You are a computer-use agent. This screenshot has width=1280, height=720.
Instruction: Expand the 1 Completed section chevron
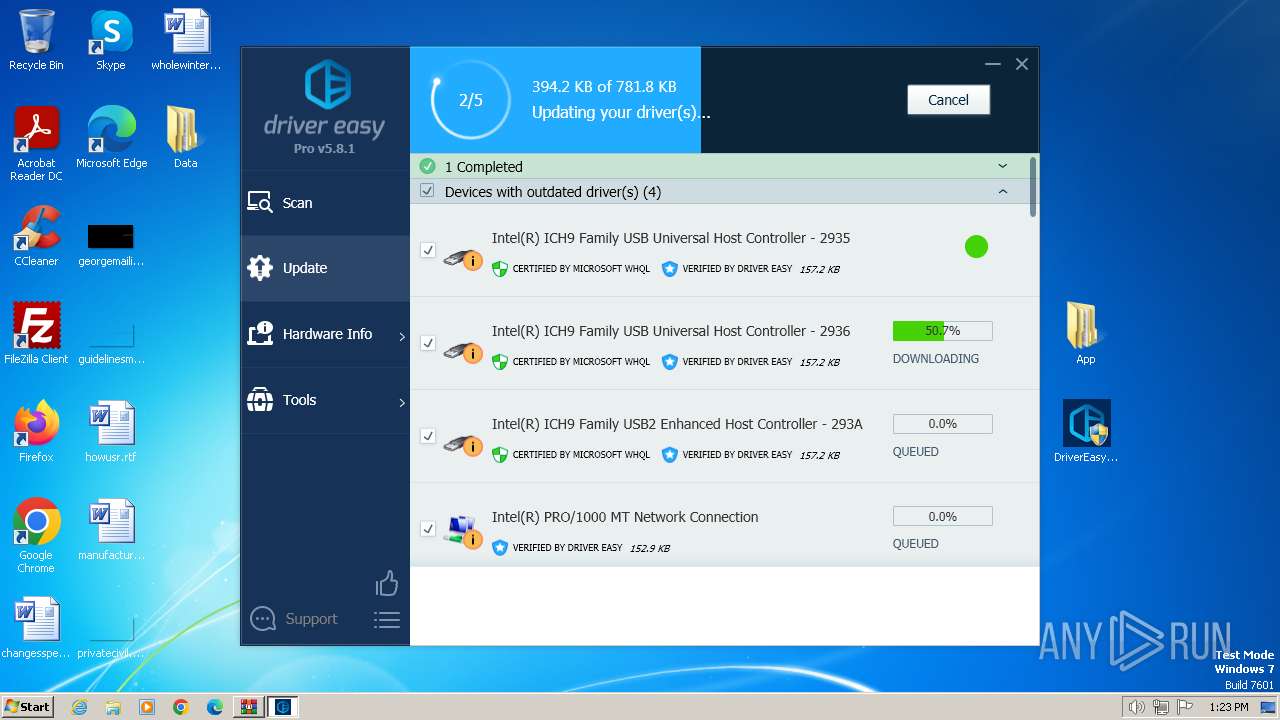pos(1003,166)
